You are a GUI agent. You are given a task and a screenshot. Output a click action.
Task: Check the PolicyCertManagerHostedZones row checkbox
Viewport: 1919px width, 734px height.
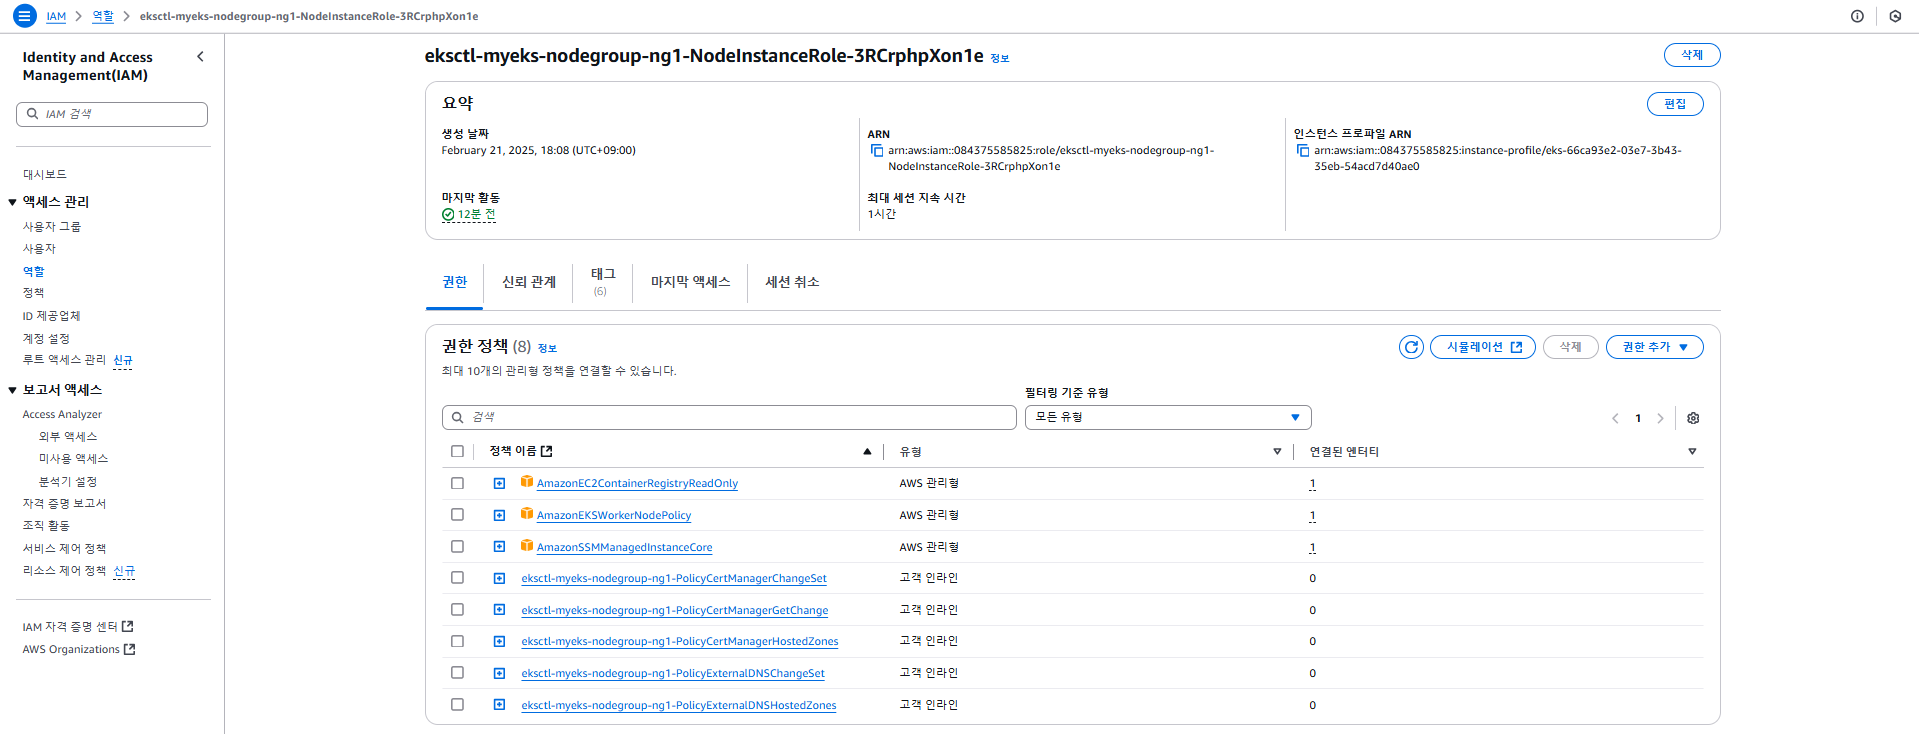pyautogui.click(x=457, y=641)
